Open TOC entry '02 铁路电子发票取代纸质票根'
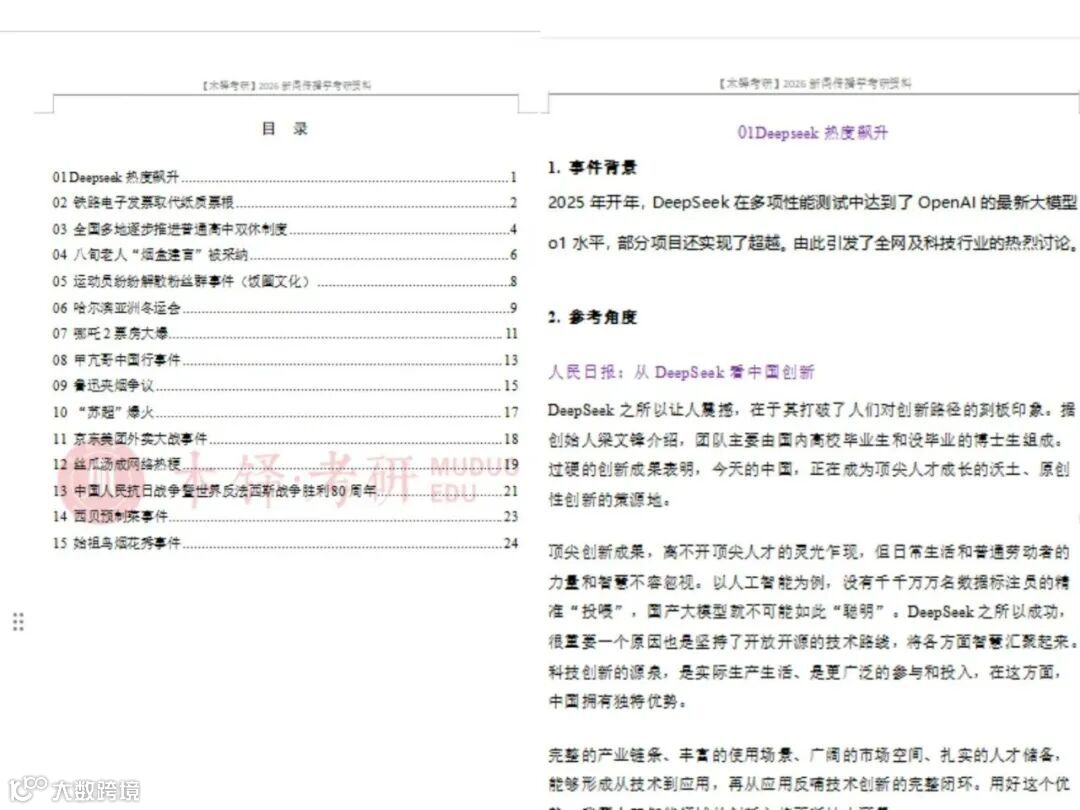1080x810 pixels. pyautogui.click(x=284, y=202)
